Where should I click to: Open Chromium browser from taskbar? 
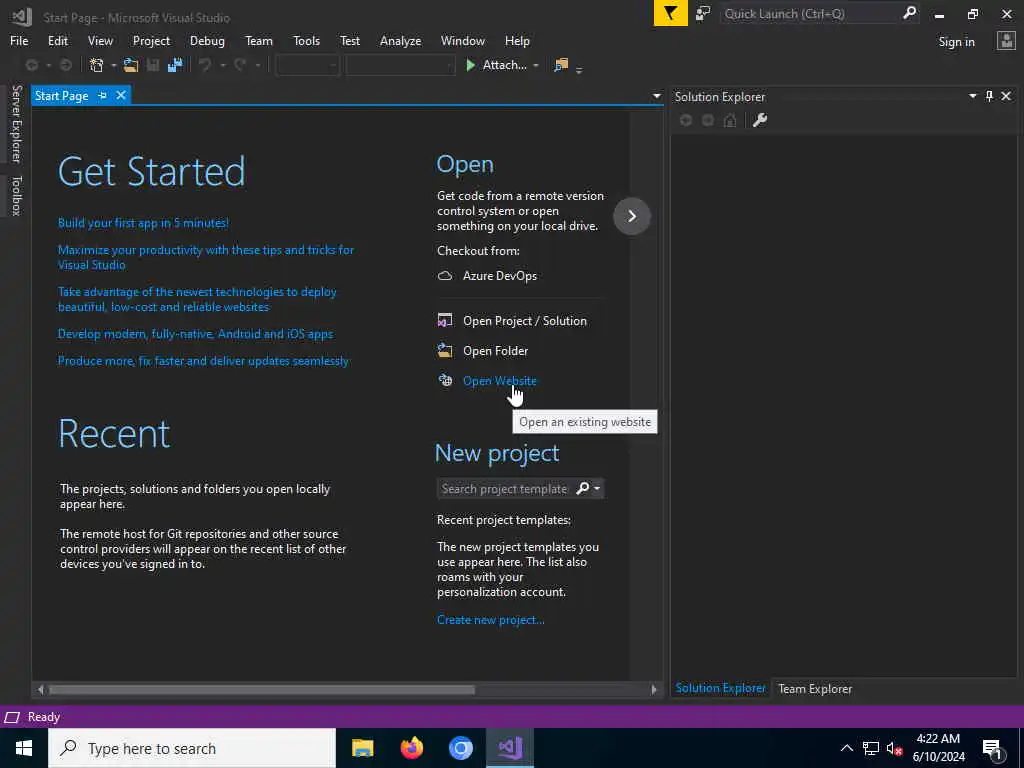click(460, 748)
